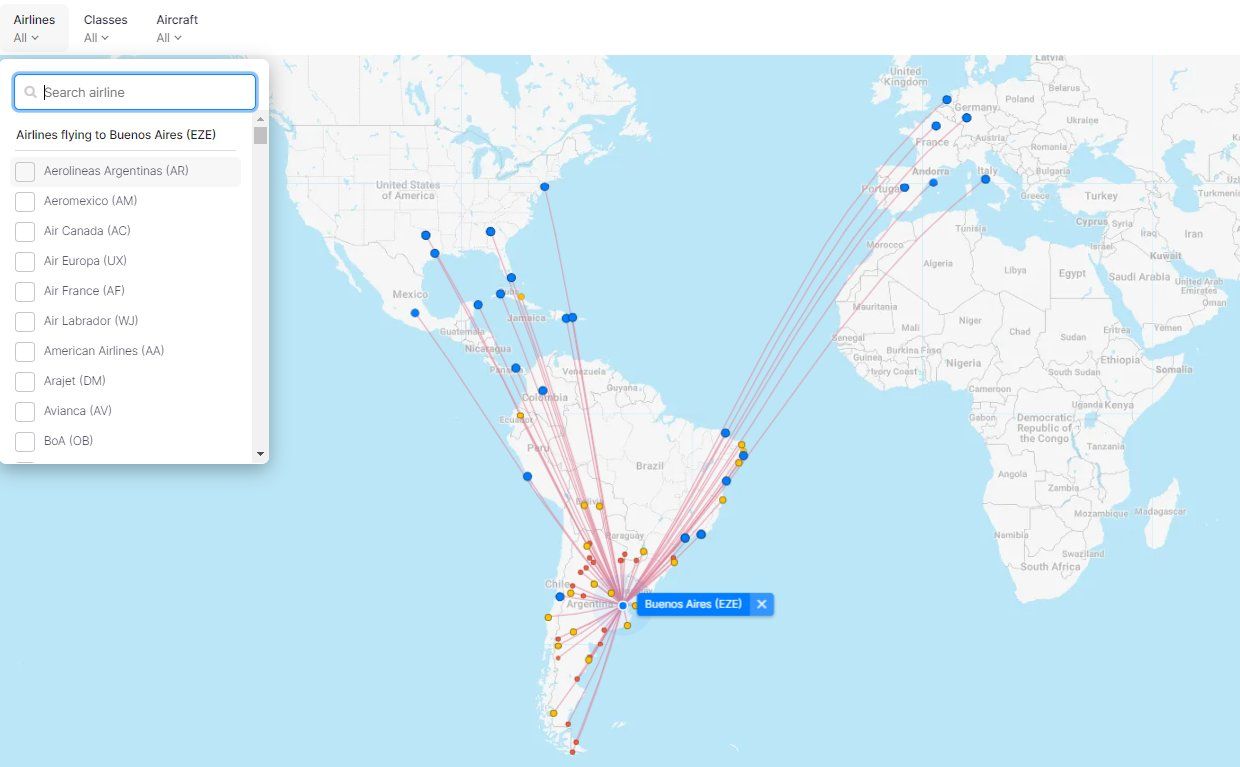Click the Buenos Aires (EZE) label
The height and width of the screenshot is (767, 1240).
pos(693,604)
